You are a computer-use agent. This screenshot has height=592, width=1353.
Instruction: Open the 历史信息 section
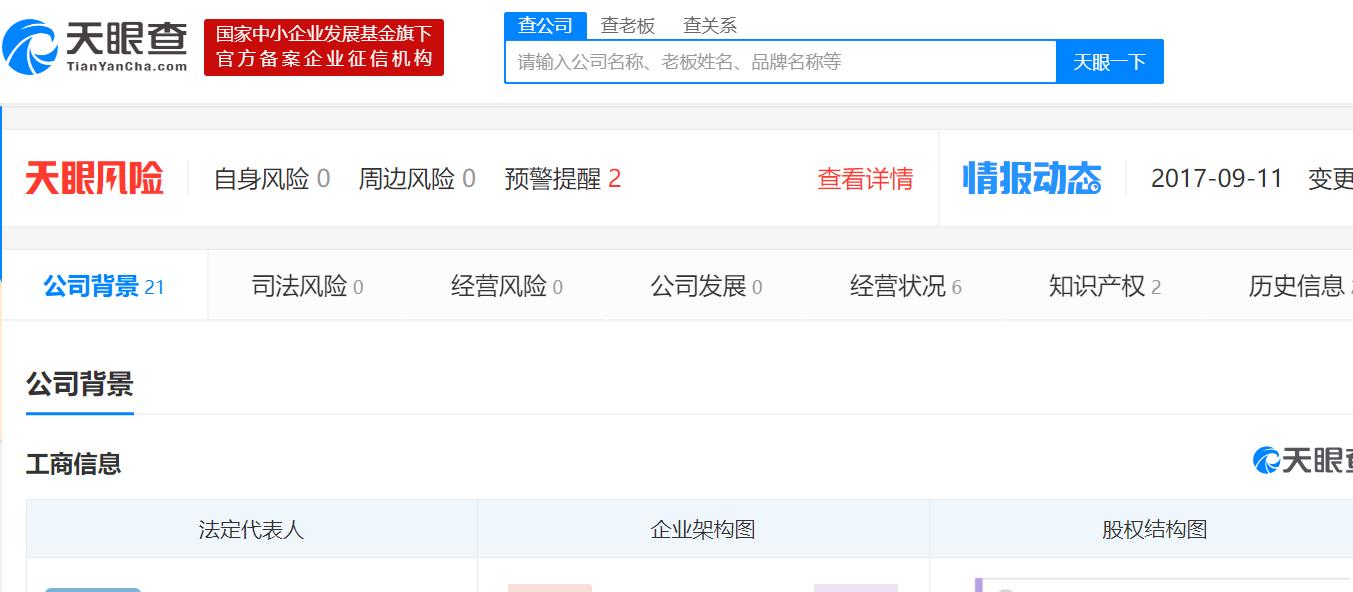(x=1297, y=285)
